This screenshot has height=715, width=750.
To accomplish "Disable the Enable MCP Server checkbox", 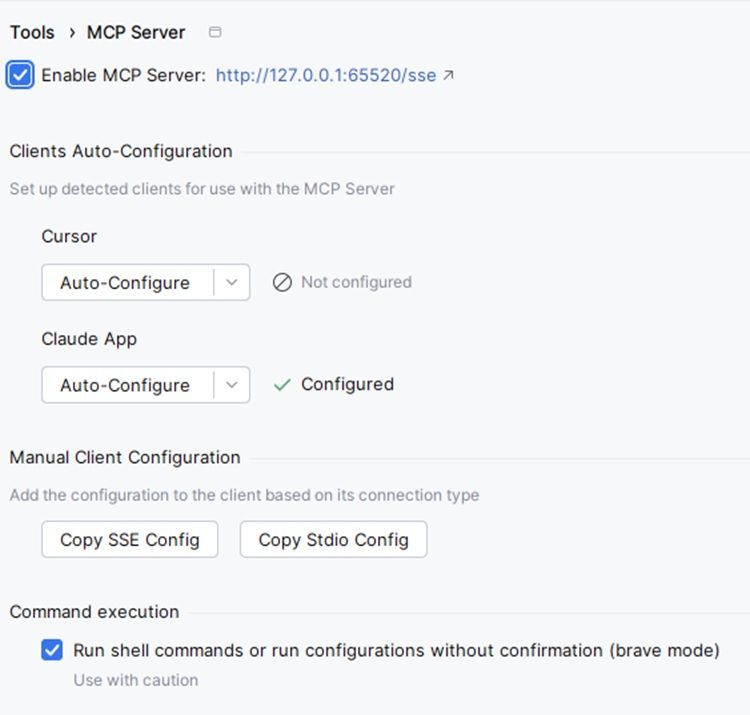I will point(20,75).
